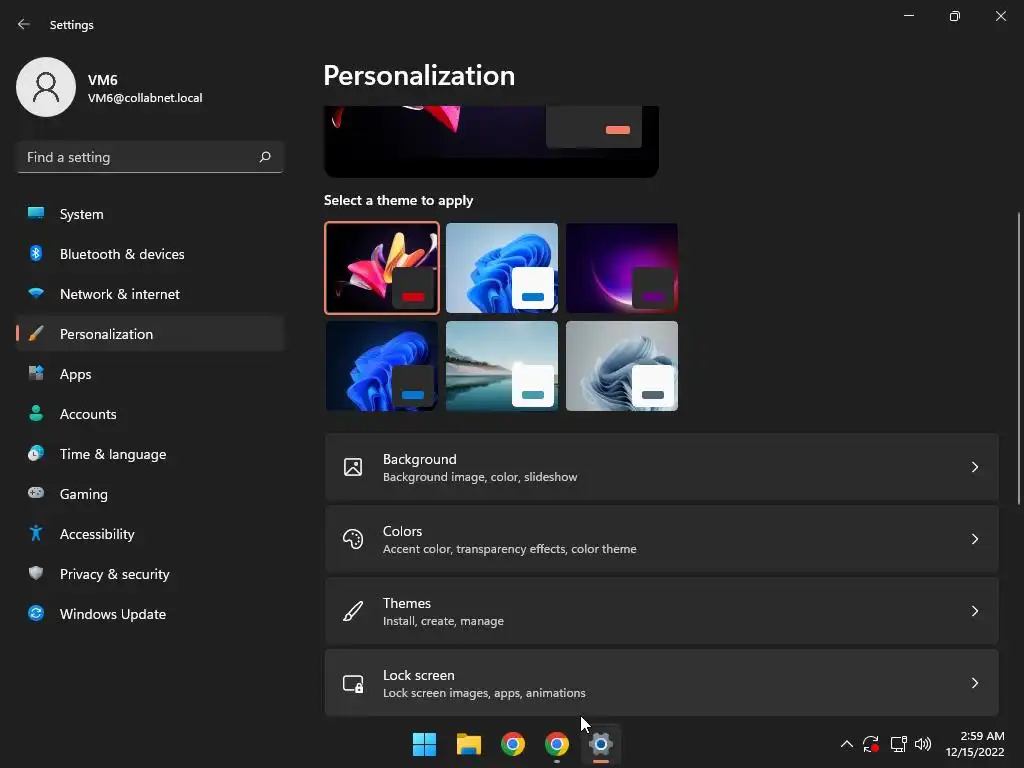Apply the dark blue bloom theme
1024x768 pixels.
pos(382,366)
